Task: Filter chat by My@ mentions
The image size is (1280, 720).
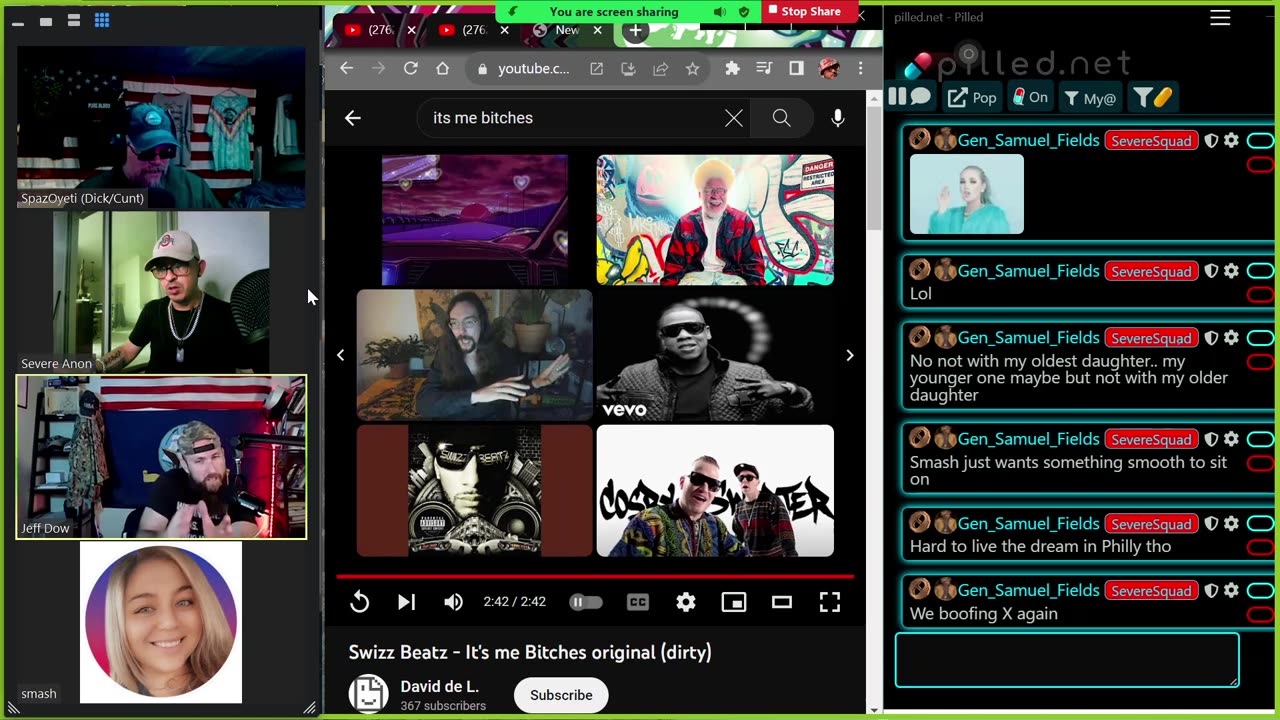Action: tap(1089, 98)
